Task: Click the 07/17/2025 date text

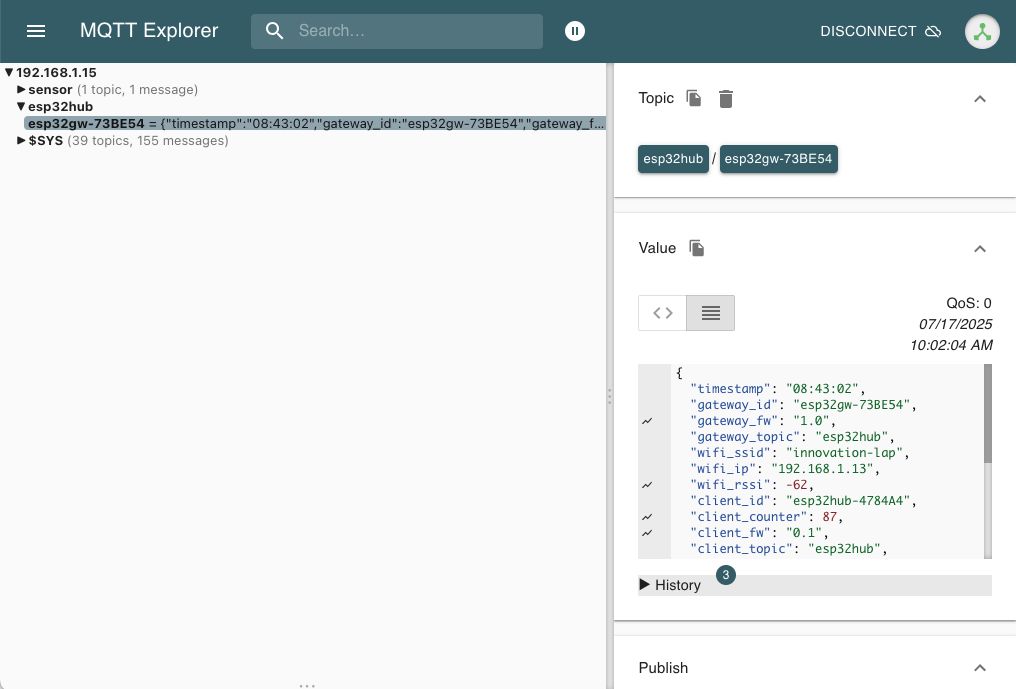Action: [x=955, y=324]
